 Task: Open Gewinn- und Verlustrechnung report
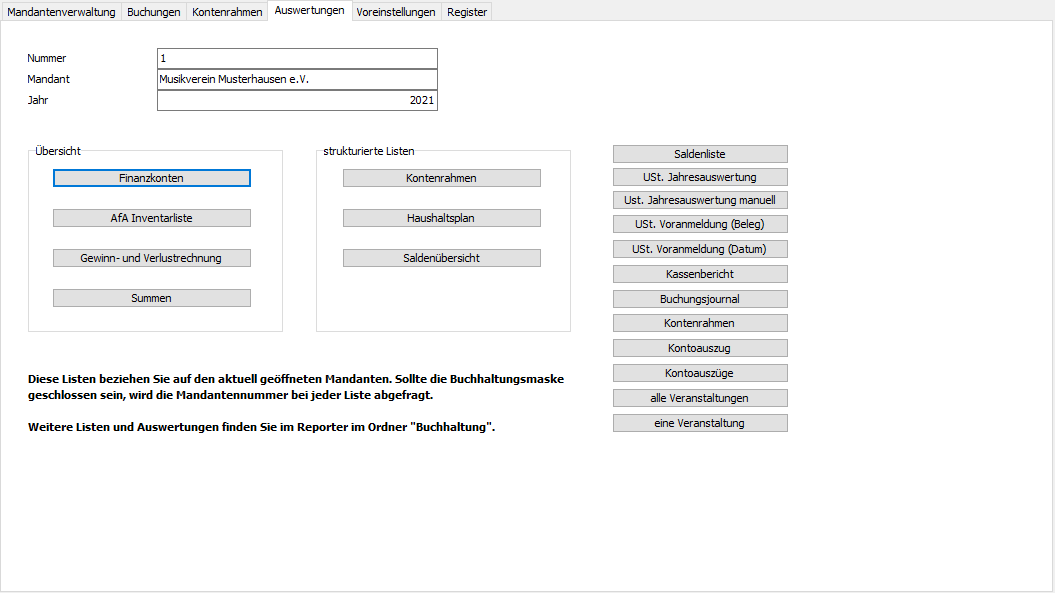click(151, 258)
